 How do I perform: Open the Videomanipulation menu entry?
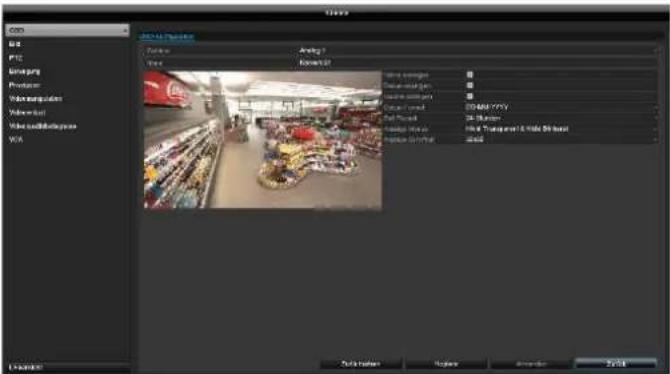[35, 99]
